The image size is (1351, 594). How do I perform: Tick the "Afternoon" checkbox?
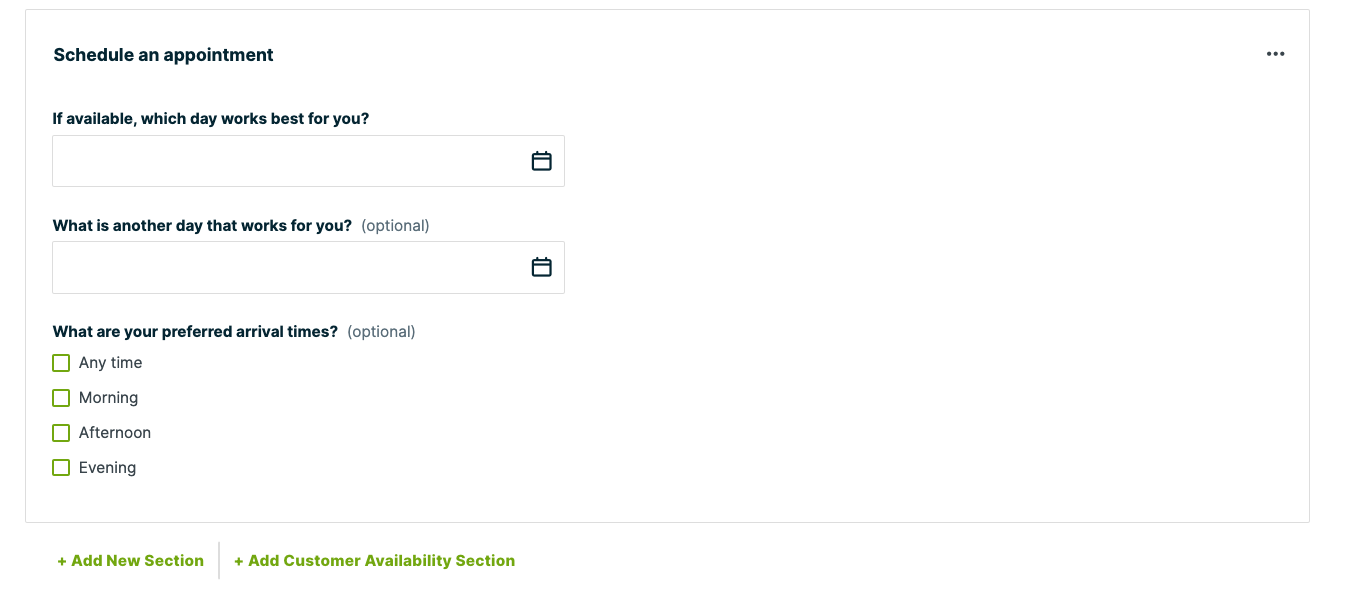tap(60, 432)
